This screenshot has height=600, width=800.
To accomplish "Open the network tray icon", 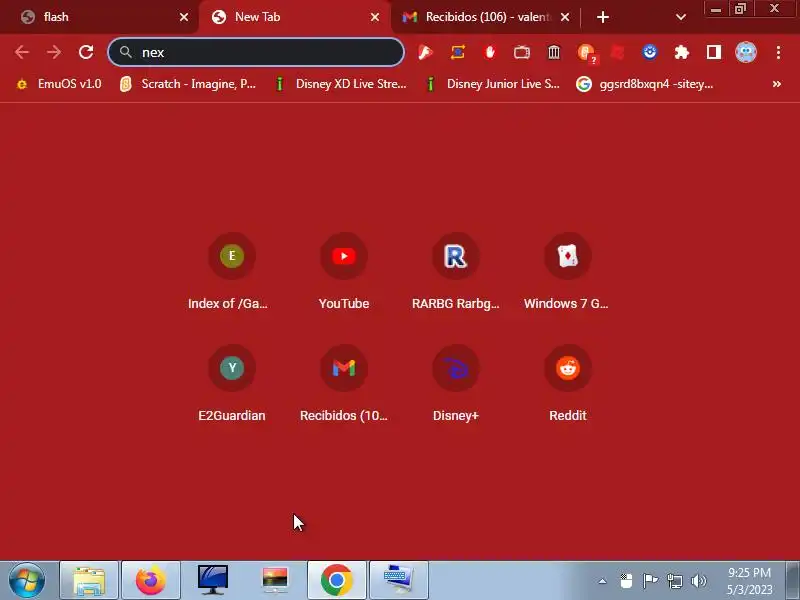I will 674,581.
